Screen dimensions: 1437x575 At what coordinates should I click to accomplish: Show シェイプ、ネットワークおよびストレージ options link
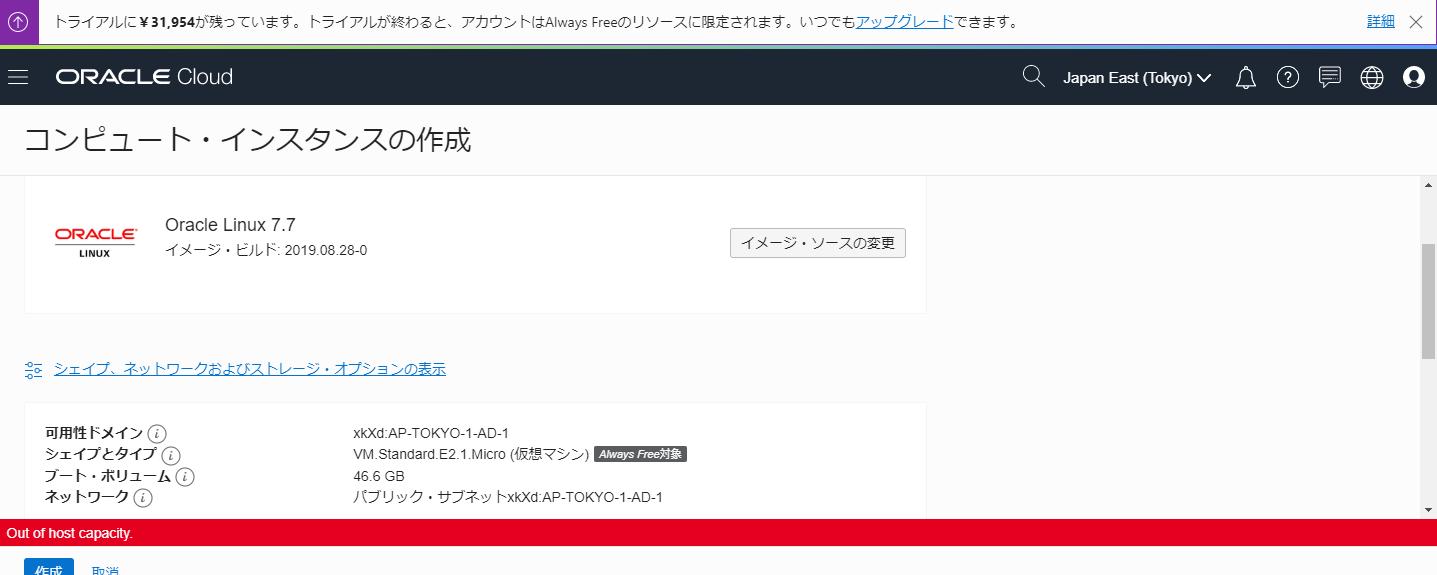click(250, 369)
